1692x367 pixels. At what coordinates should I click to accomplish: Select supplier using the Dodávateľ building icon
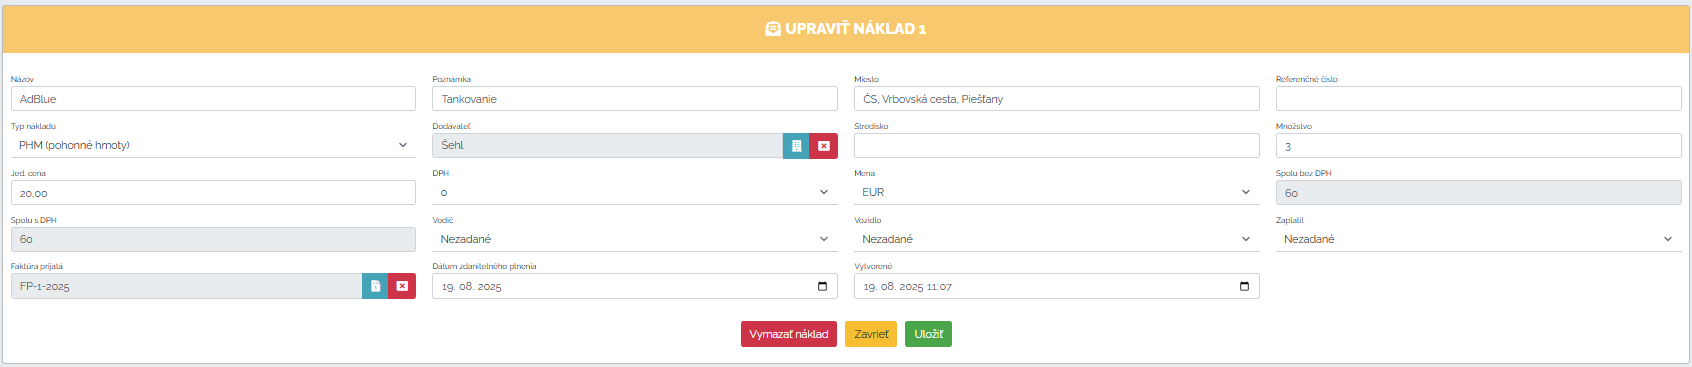[x=796, y=146]
